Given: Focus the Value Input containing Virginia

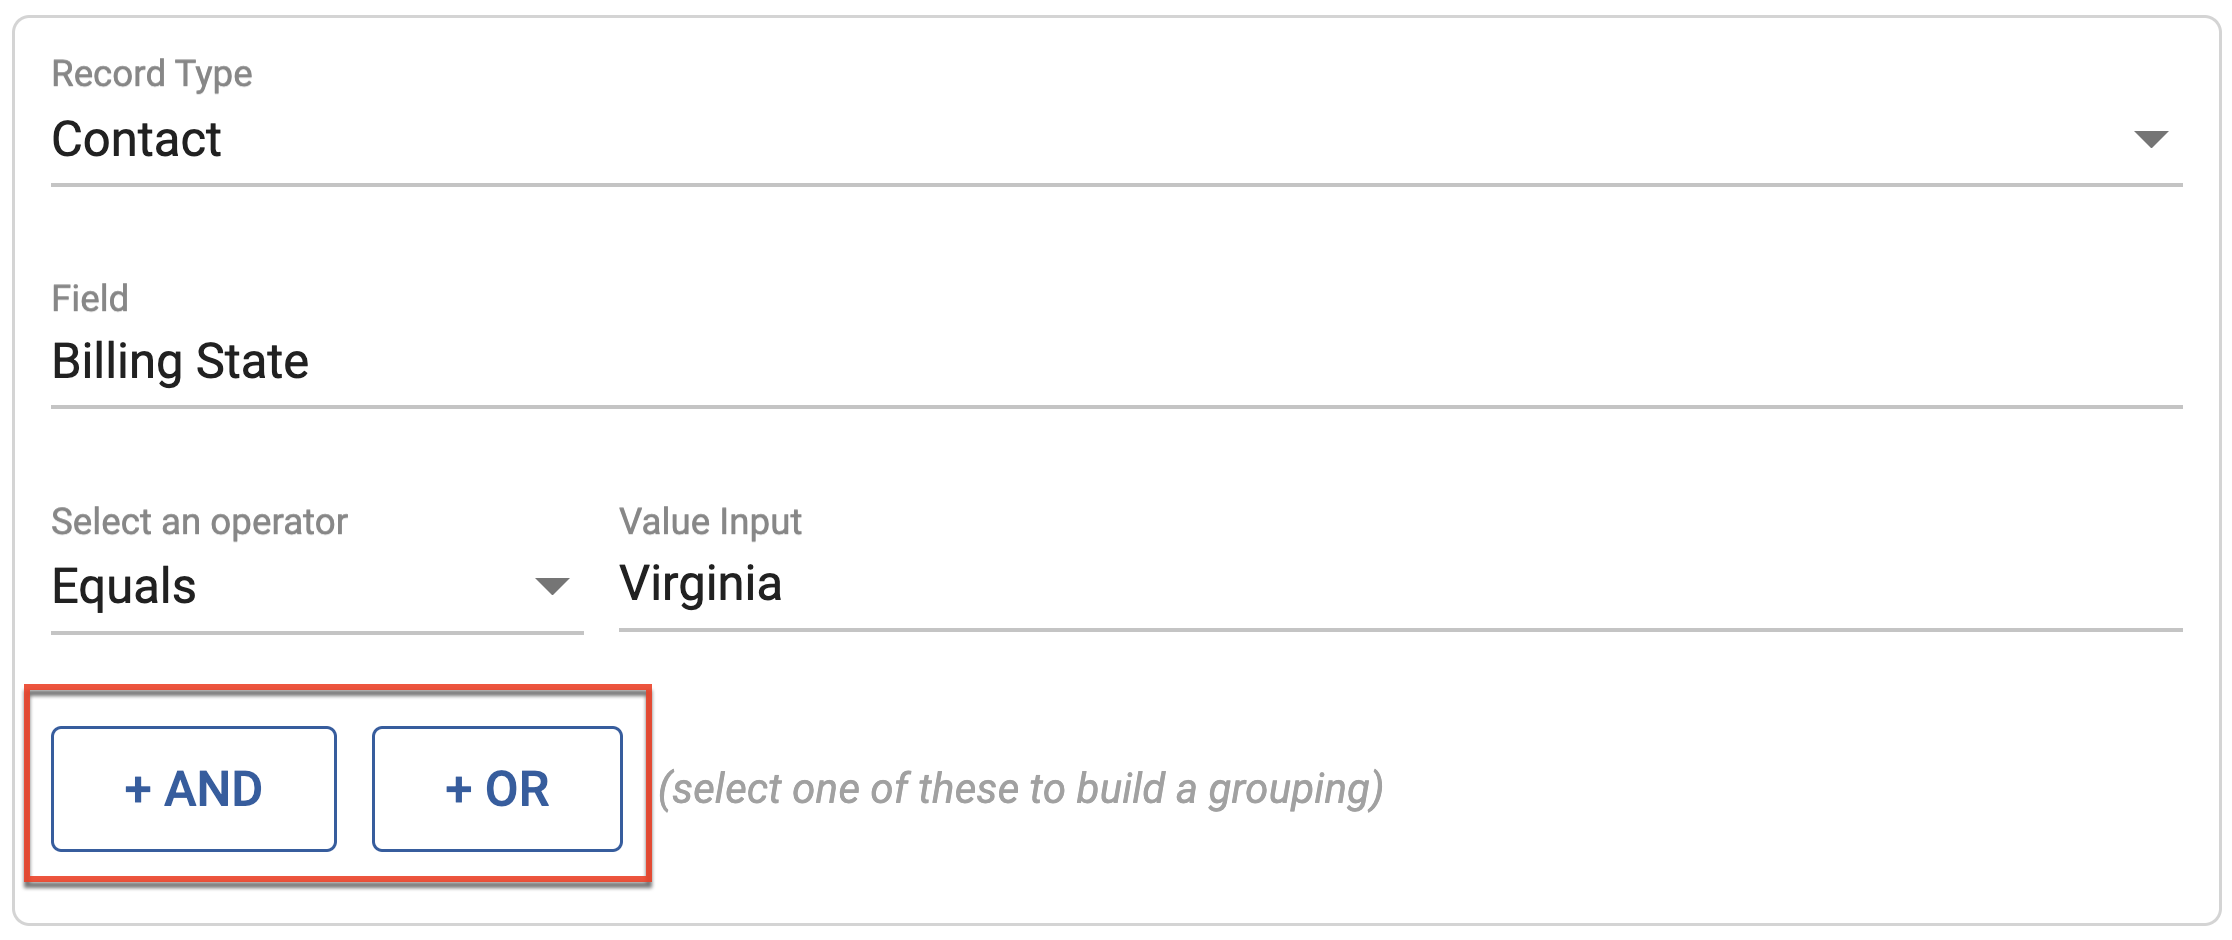Looking at the screenshot, I should click(x=1400, y=584).
